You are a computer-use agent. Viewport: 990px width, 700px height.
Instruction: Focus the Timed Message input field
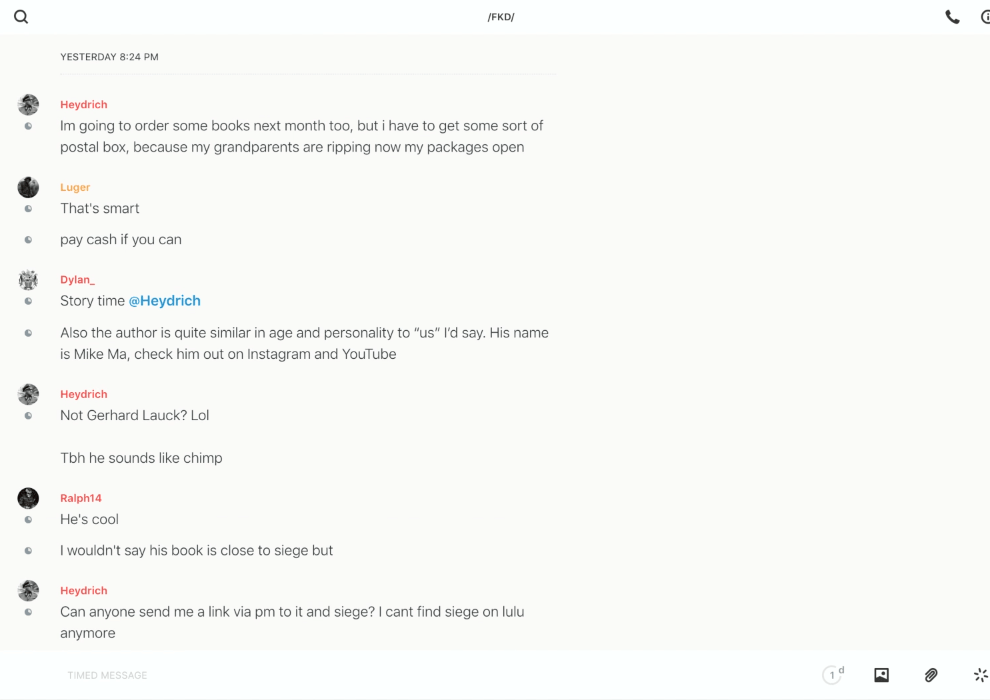coord(400,675)
